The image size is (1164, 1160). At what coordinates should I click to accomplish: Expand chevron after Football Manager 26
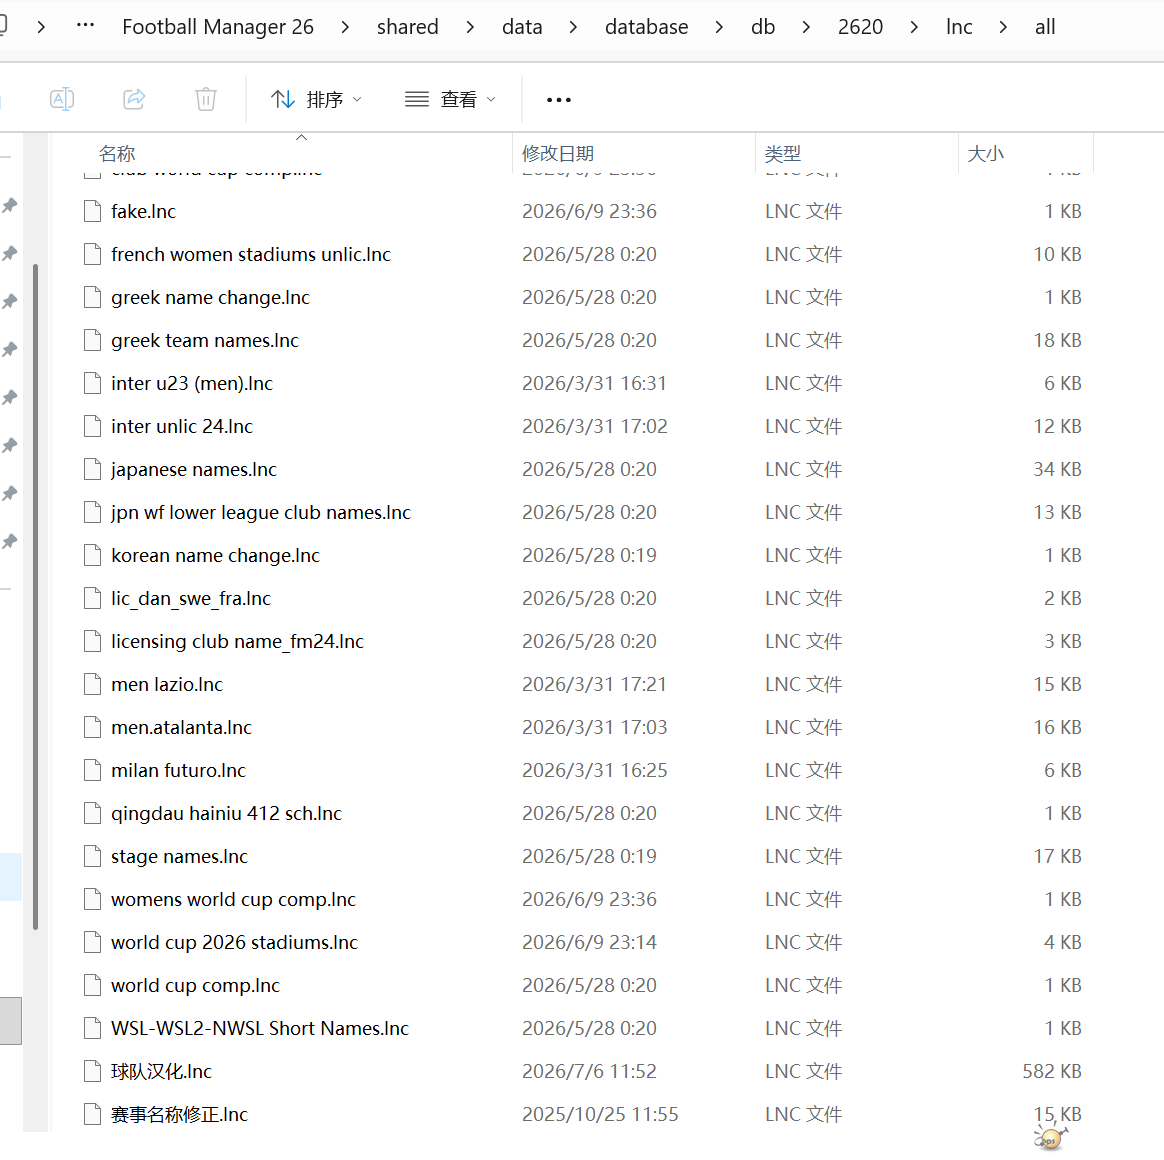point(345,27)
